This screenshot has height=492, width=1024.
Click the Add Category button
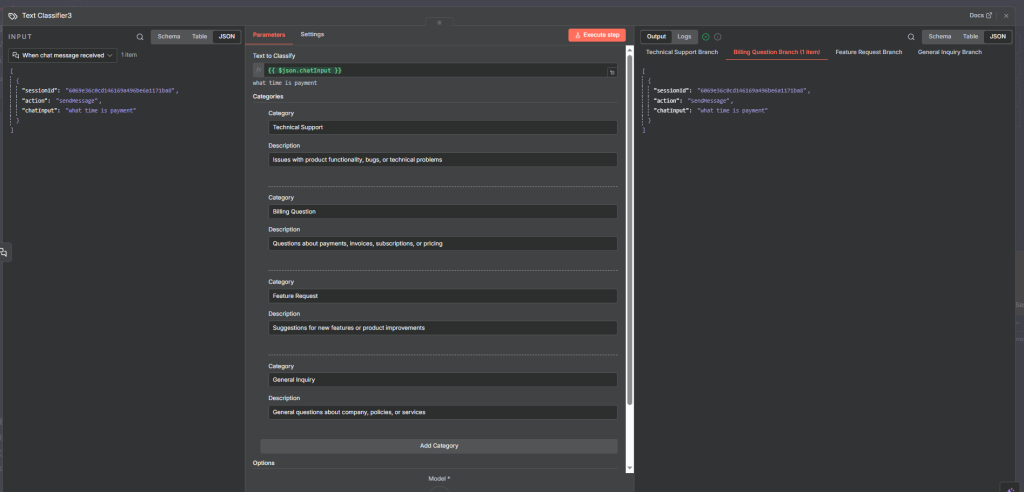[x=439, y=446]
